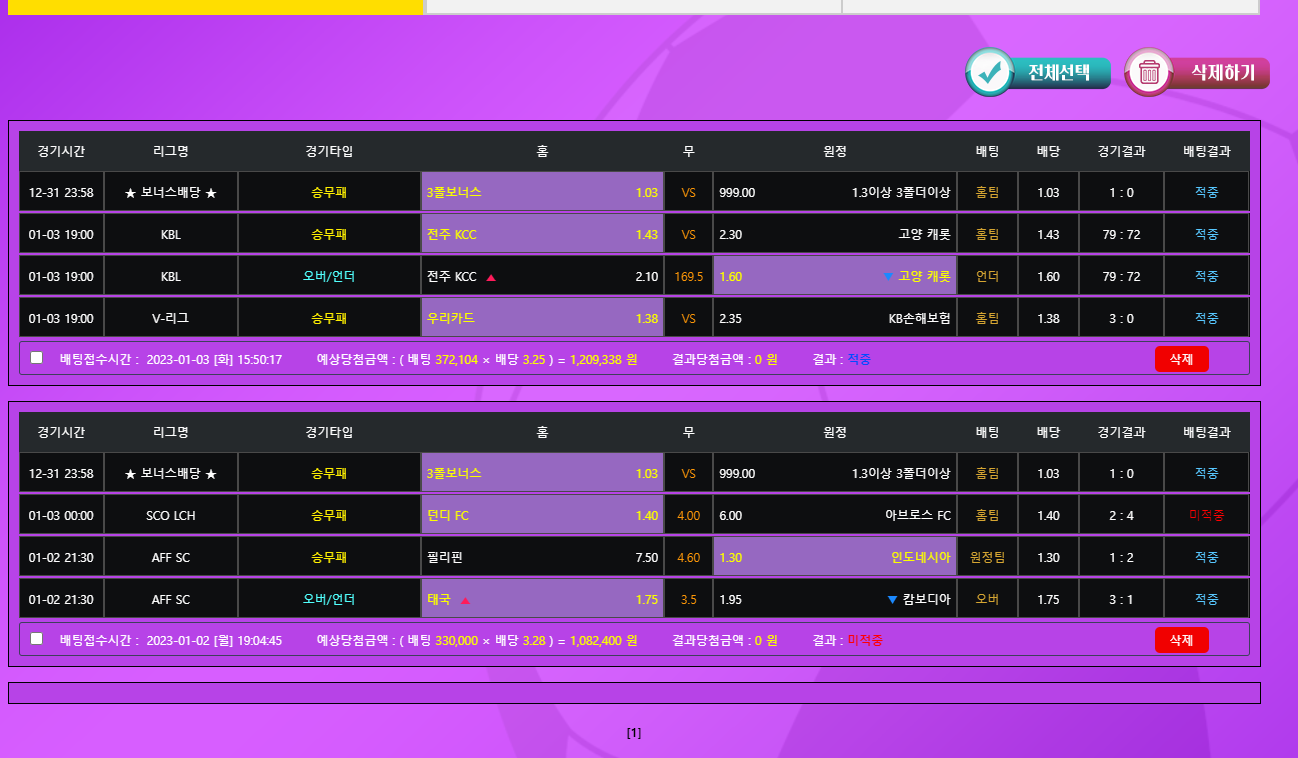Click red up arrow beside 전주 KCC
The height and width of the screenshot is (758, 1298).
tap(491, 277)
